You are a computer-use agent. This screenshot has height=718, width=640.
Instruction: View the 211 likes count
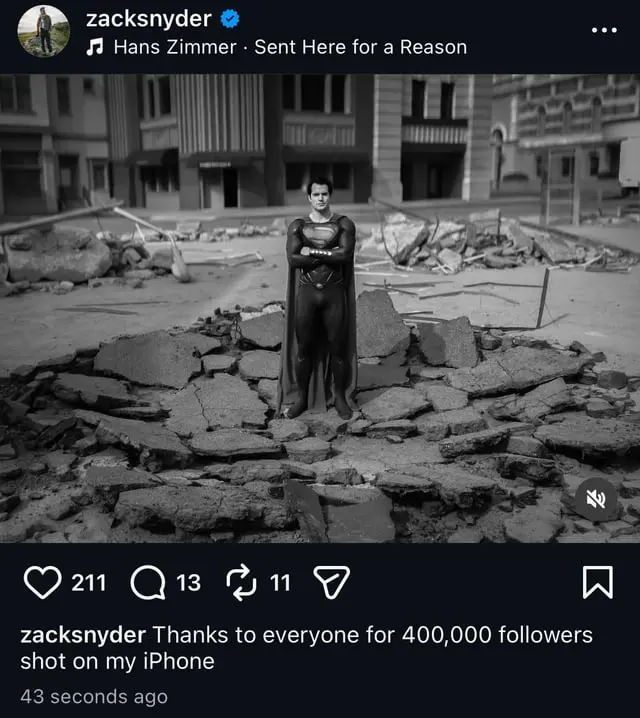[x=88, y=582]
